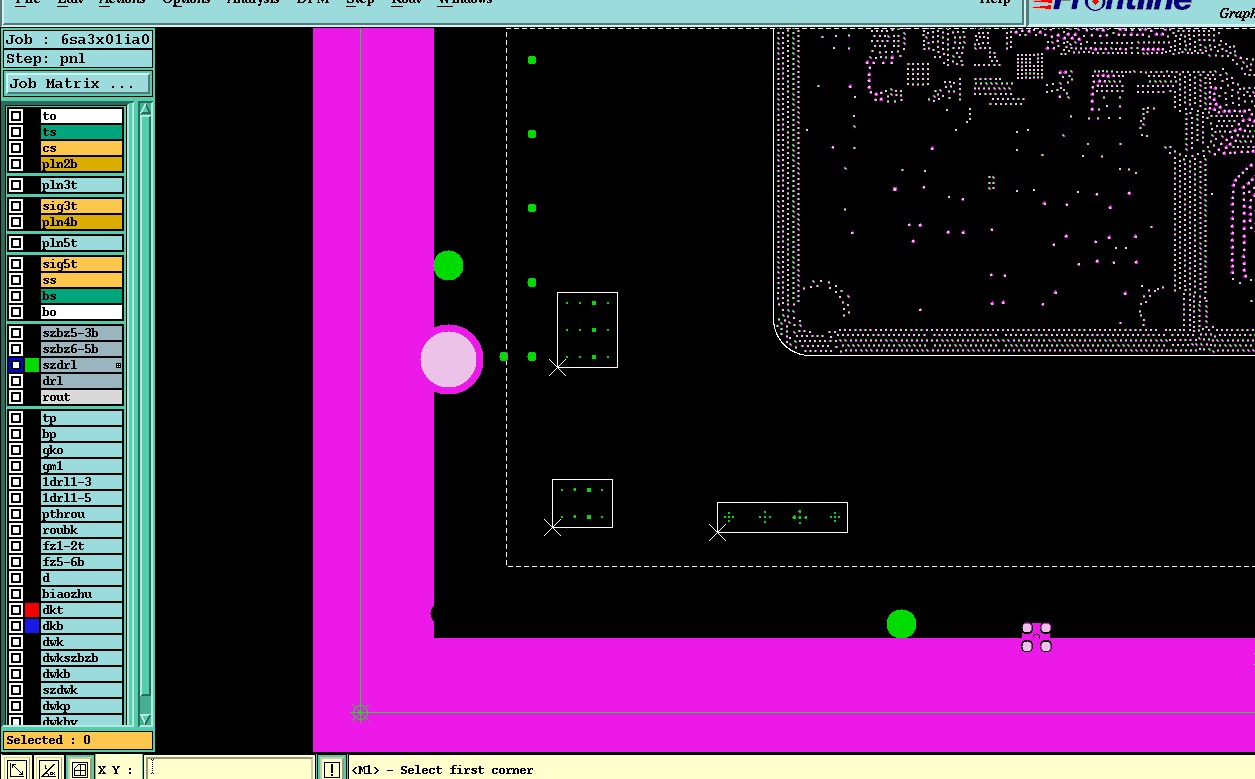This screenshot has width=1255, height=779.
Task: Click the diagonal arrow zoom icon
Action: 16,769
